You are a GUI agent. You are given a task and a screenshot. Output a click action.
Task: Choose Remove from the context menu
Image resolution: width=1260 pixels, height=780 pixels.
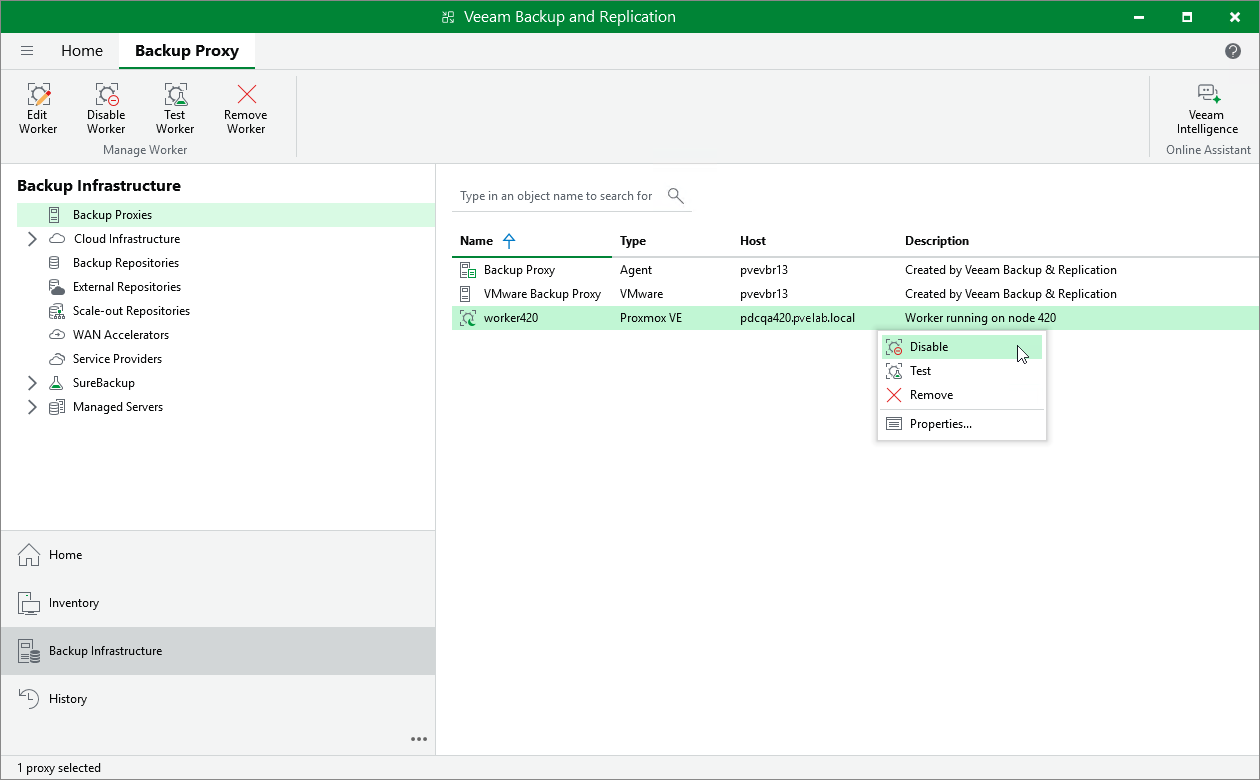pyautogui.click(x=962, y=395)
